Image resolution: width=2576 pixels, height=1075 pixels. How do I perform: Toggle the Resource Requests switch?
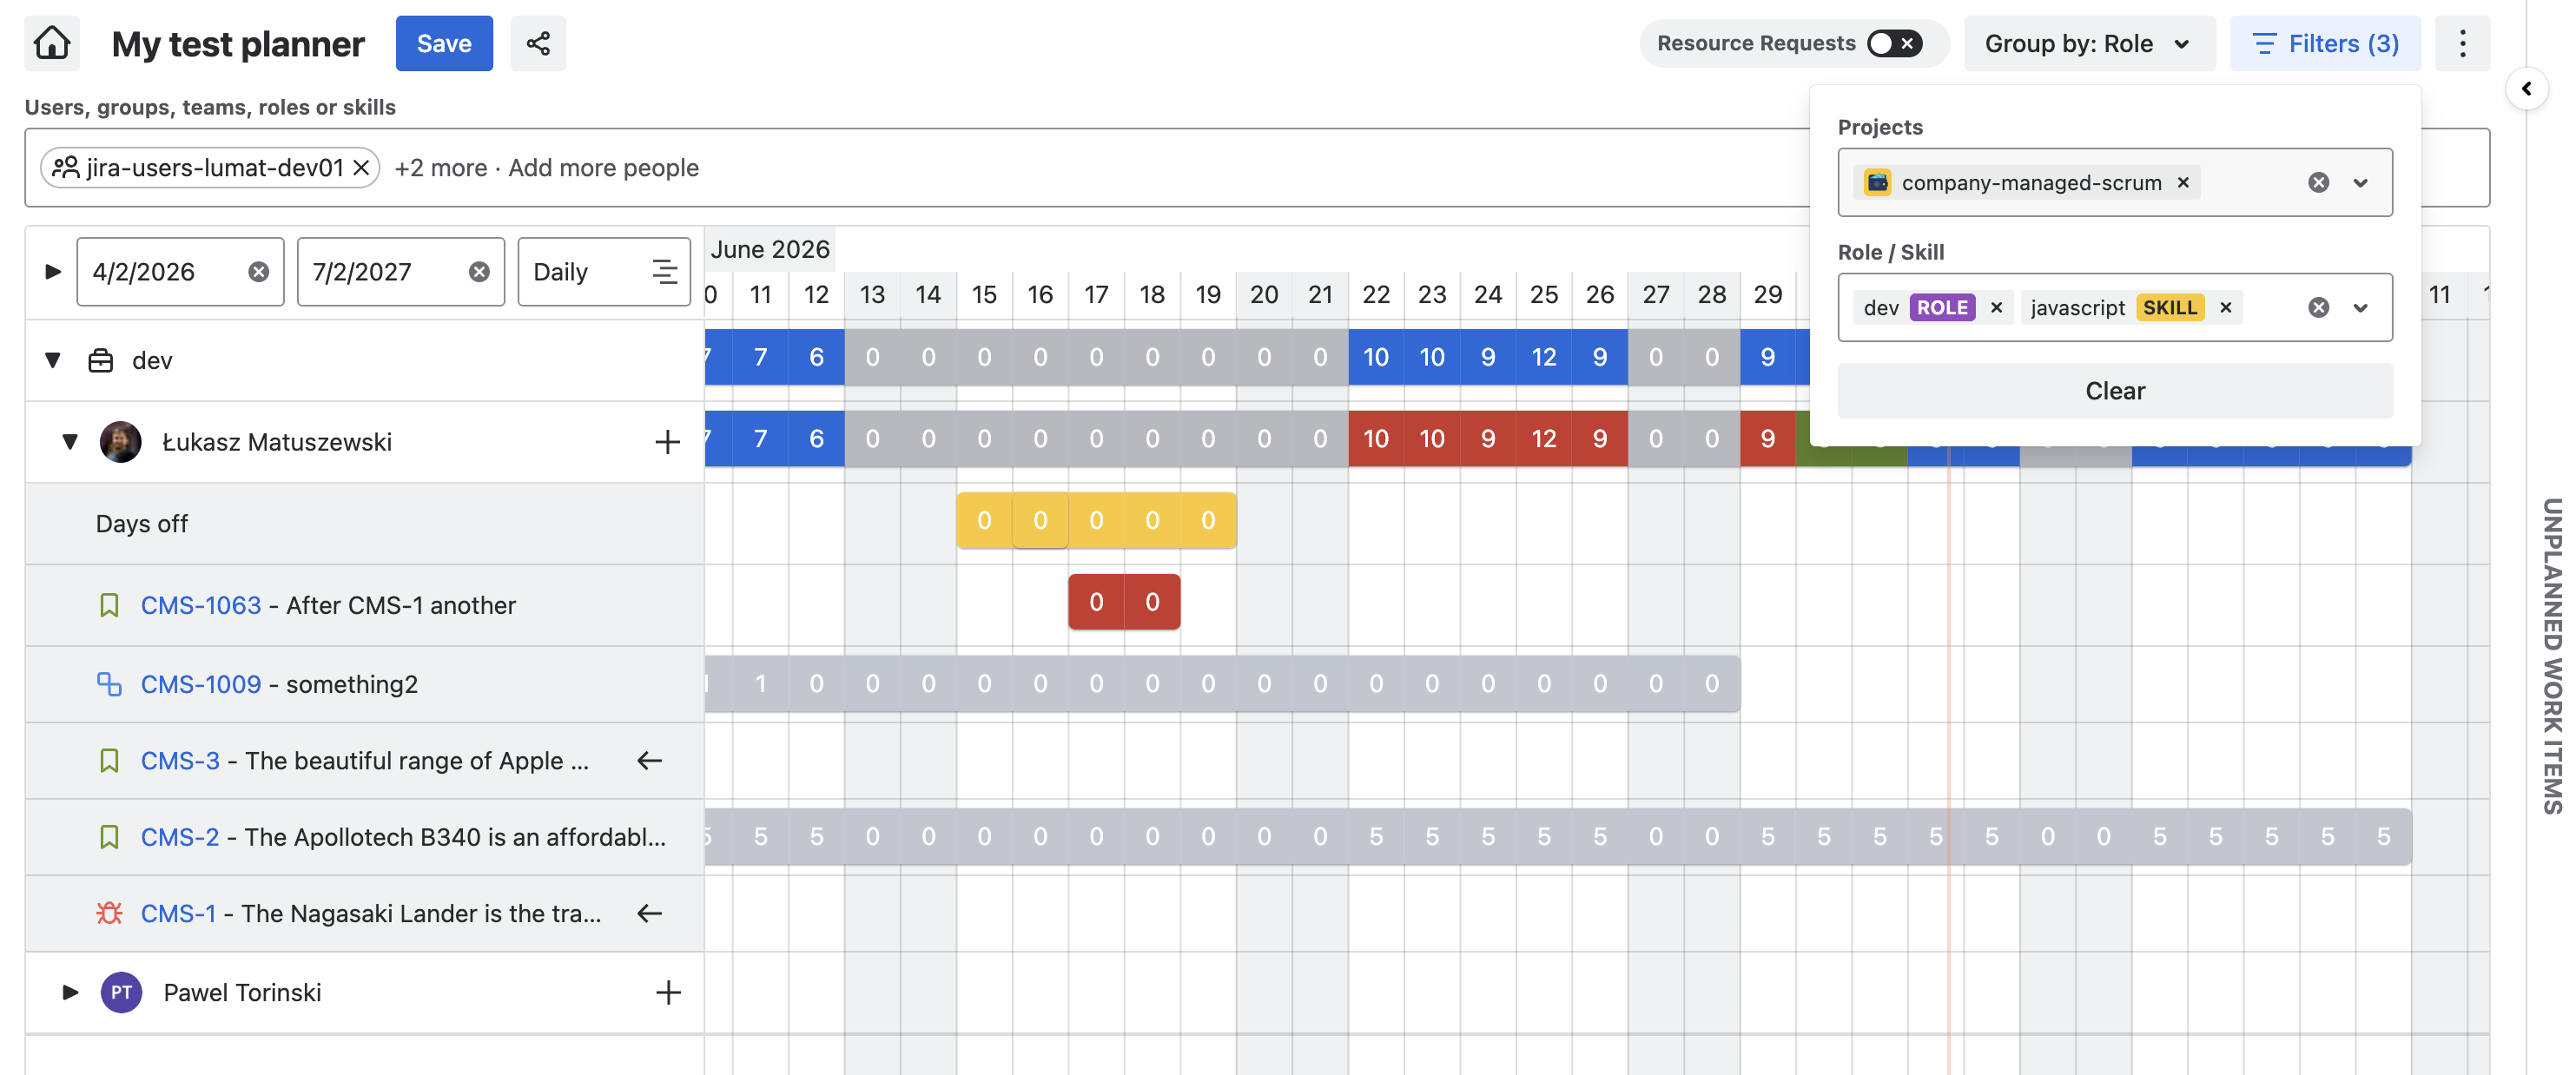point(1895,43)
